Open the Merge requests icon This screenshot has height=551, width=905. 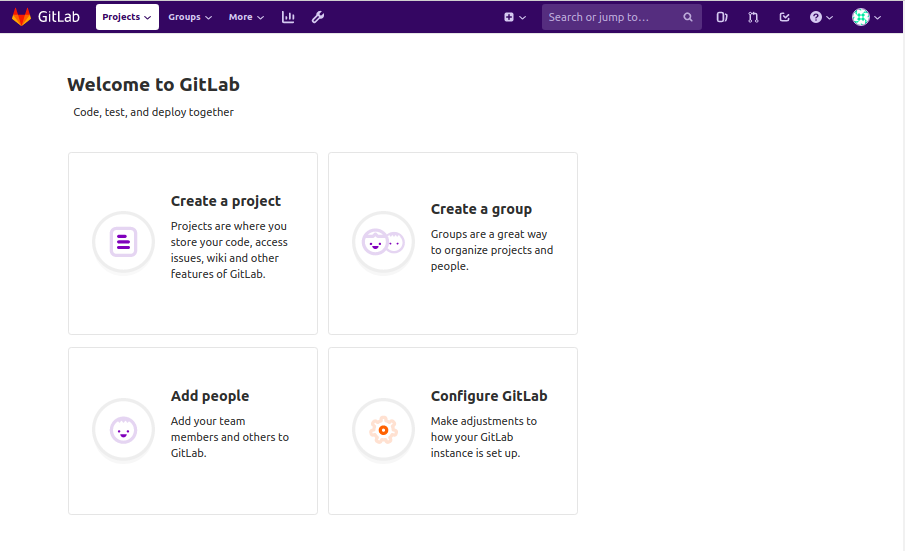[x=753, y=17]
